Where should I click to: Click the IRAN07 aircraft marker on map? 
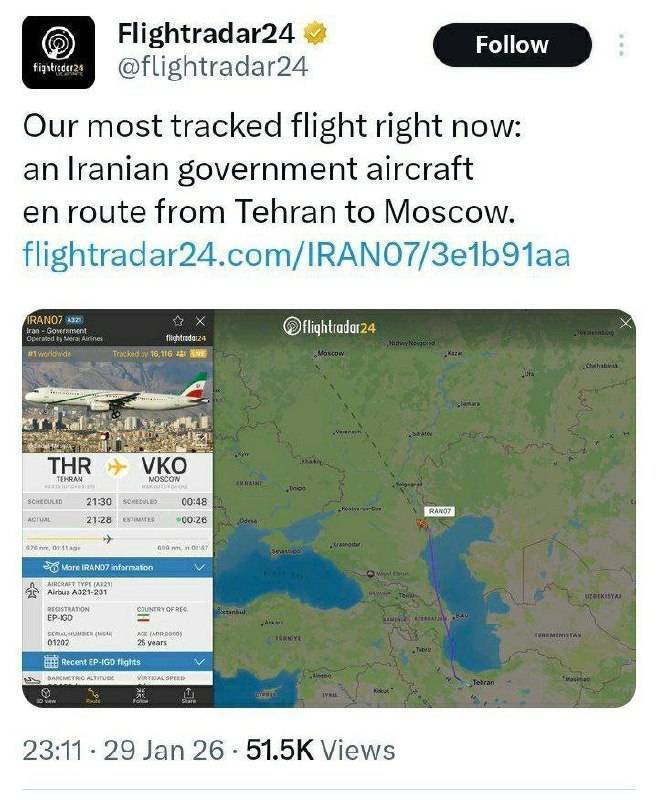tap(423, 521)
